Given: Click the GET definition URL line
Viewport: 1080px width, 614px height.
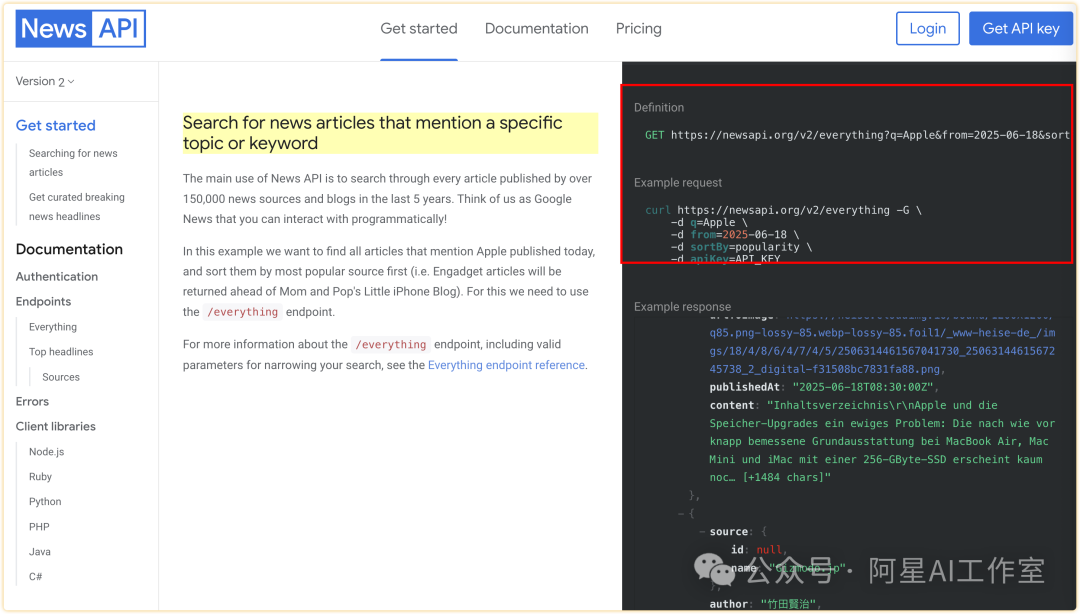Looking at the screenshot, I should point(857,135).
